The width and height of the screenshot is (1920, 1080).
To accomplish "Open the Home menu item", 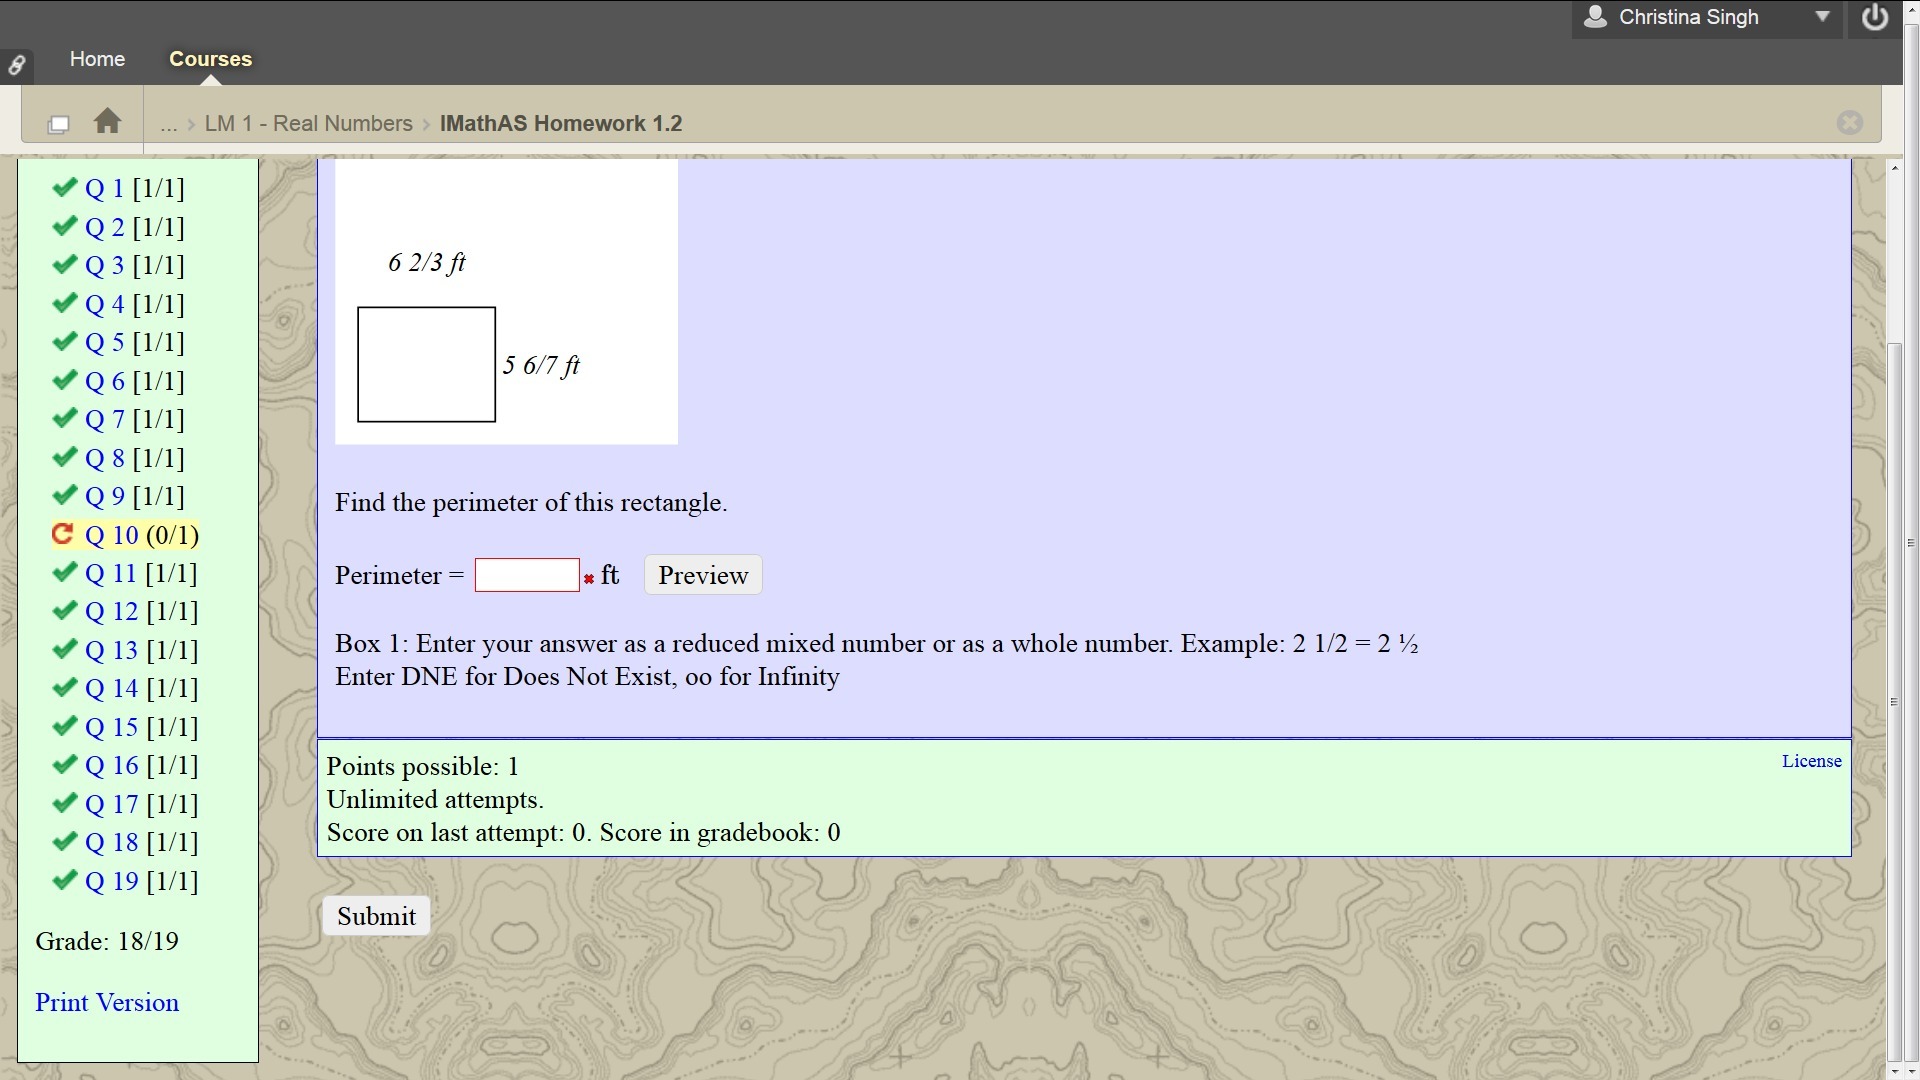I will click(97, 59).
